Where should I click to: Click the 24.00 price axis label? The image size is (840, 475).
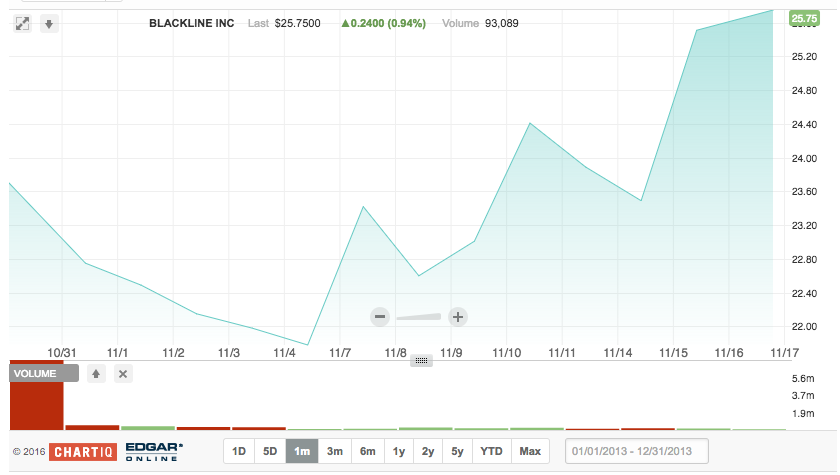pos(804,158)
